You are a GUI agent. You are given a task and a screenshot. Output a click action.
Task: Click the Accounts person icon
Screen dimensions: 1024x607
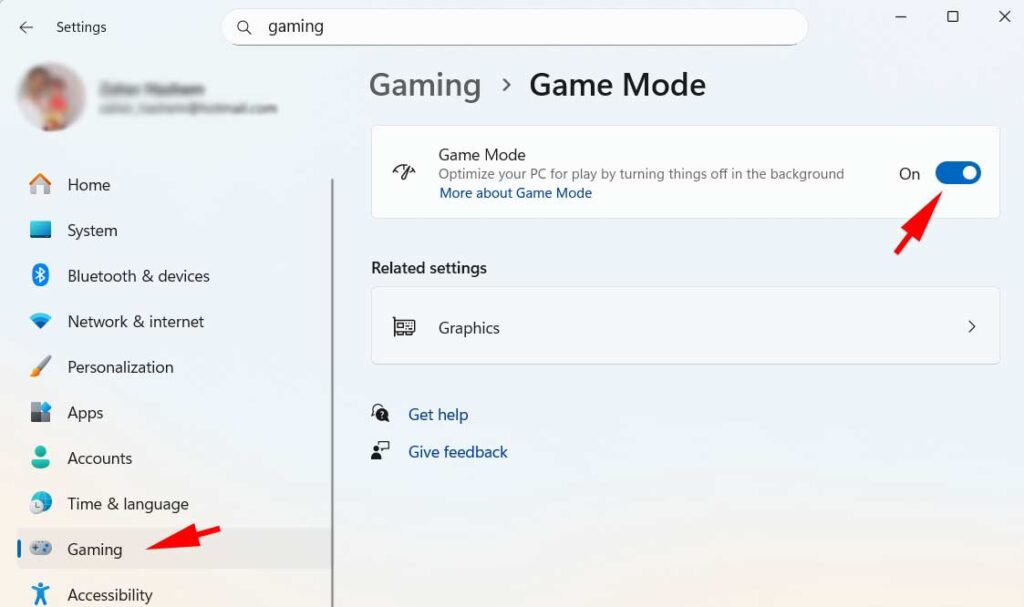click(x=40, y=458)
